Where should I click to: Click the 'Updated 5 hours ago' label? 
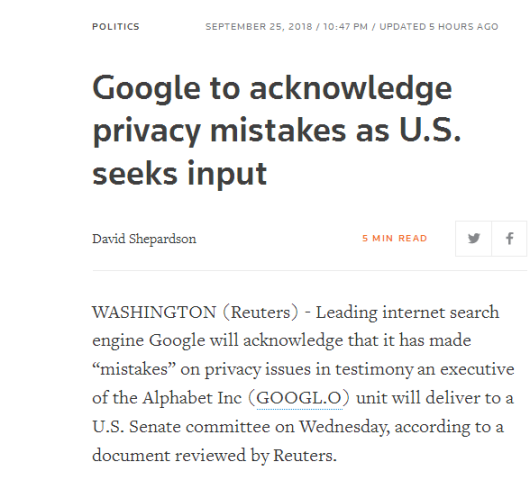pyautogui.click(x=439, y=27)
